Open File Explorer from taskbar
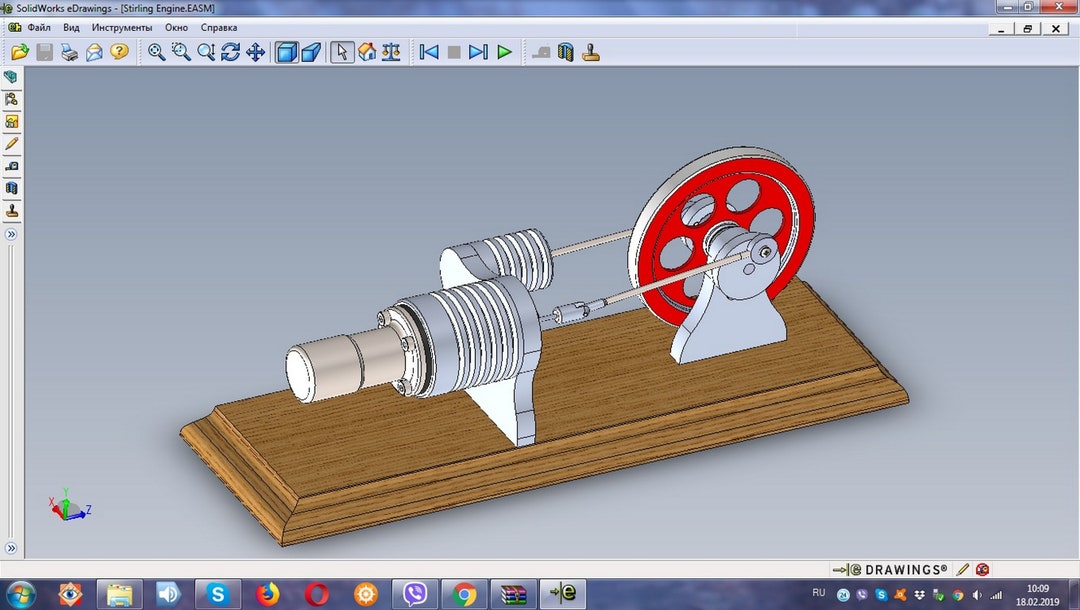Viewport: 1080px width, 610px height. [x=120, y=593]
